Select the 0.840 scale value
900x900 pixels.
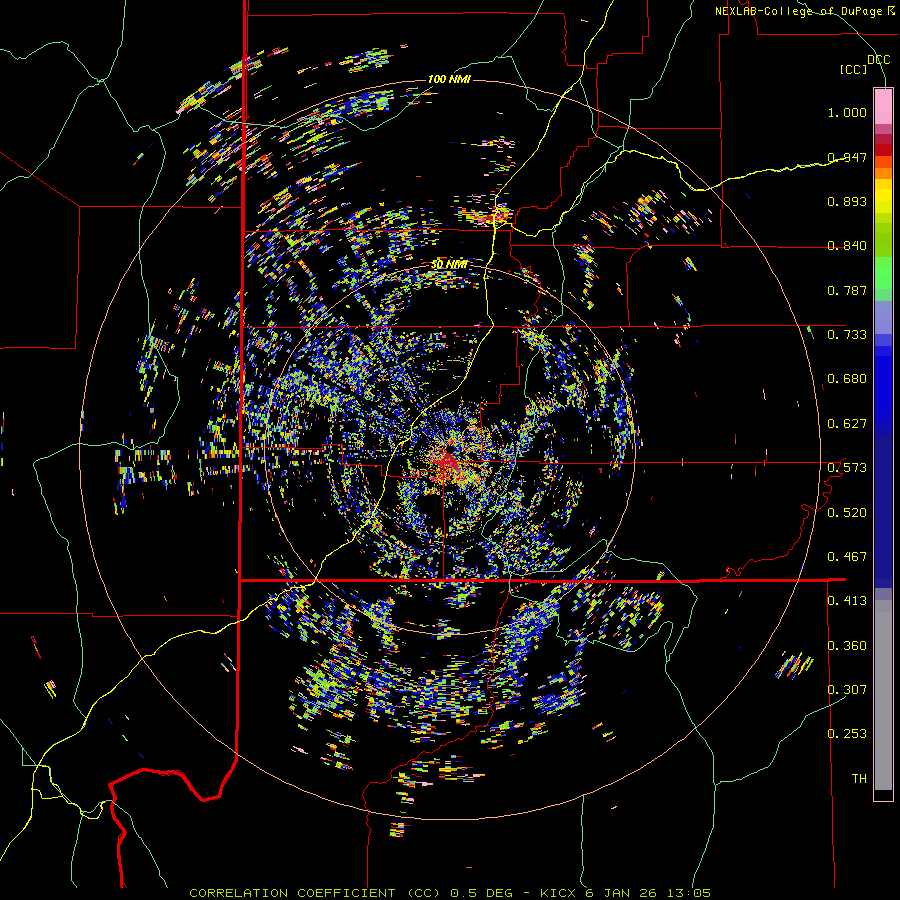pyautogui.click(x=847, y=246)
